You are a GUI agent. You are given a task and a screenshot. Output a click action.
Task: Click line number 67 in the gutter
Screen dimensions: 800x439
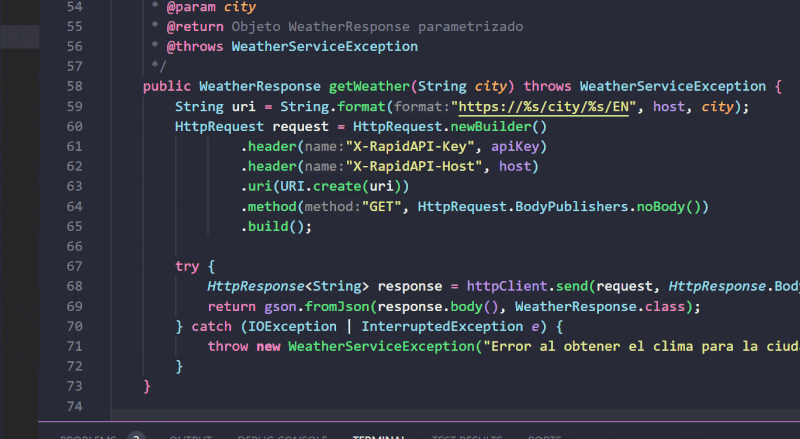point(73,266)
